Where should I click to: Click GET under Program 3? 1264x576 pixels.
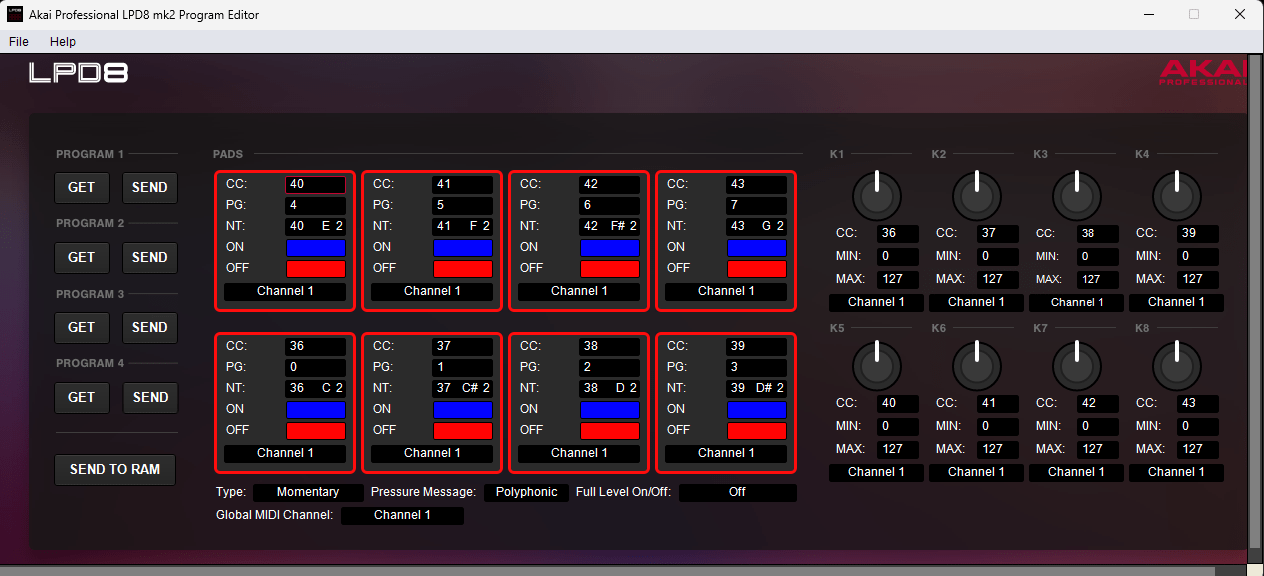(x=81, y=327)
